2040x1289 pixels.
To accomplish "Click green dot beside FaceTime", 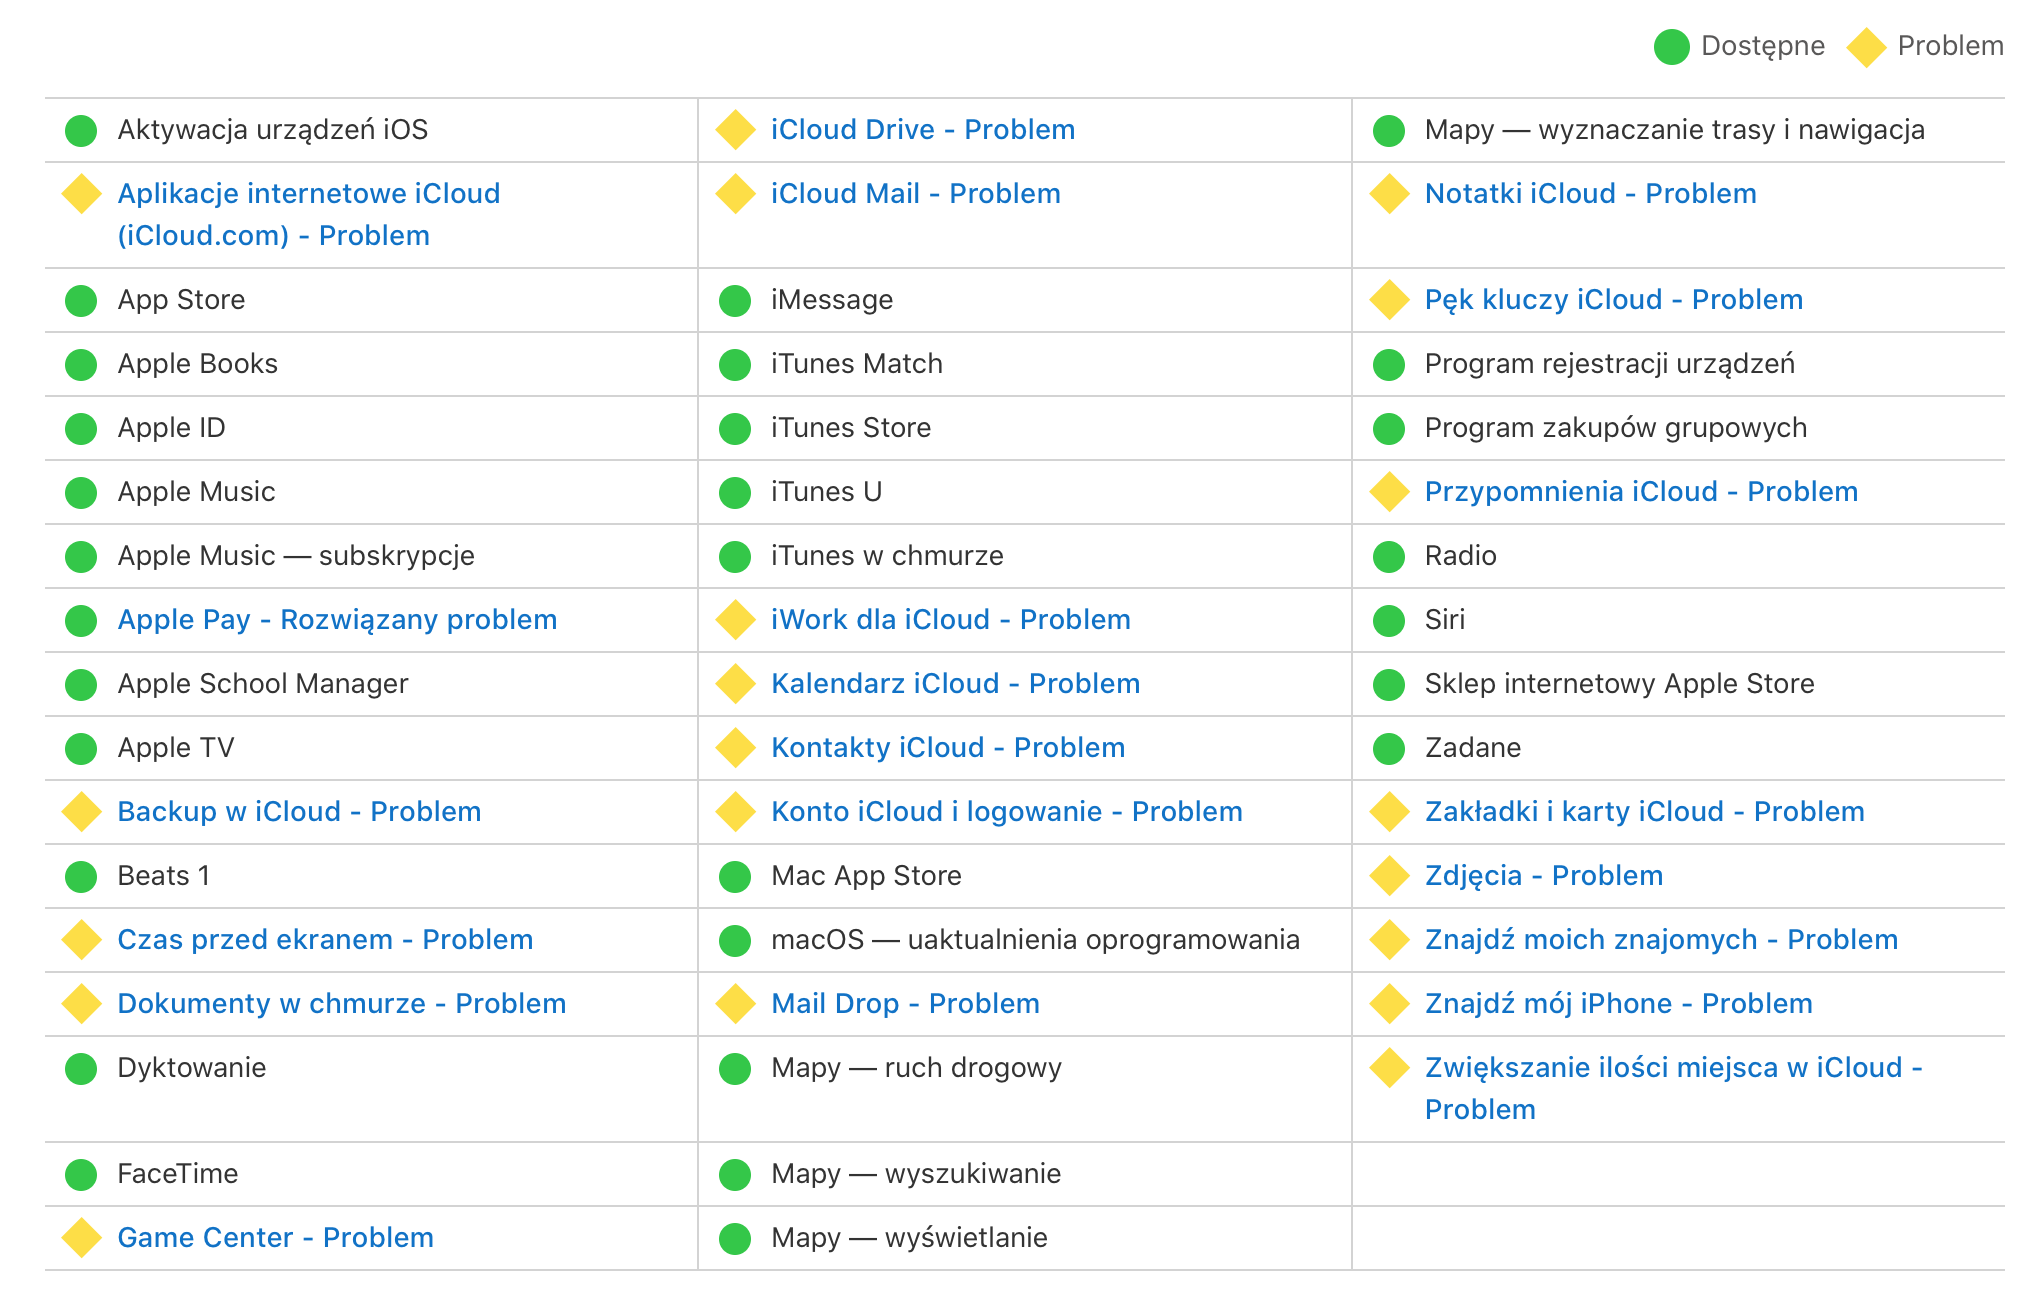I will click(81, 1174).
